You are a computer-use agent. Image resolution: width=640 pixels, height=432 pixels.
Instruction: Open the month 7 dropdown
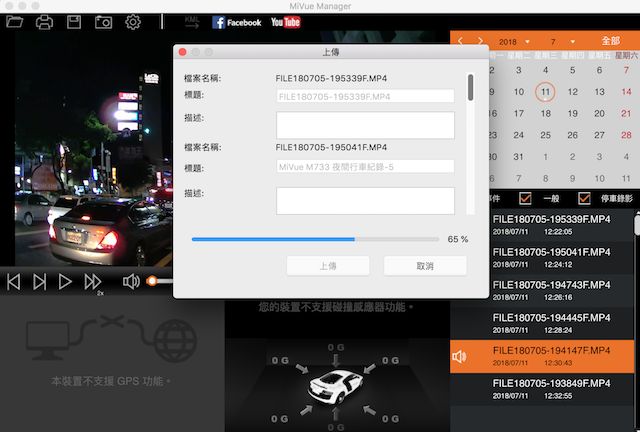[x=562, y=42]
